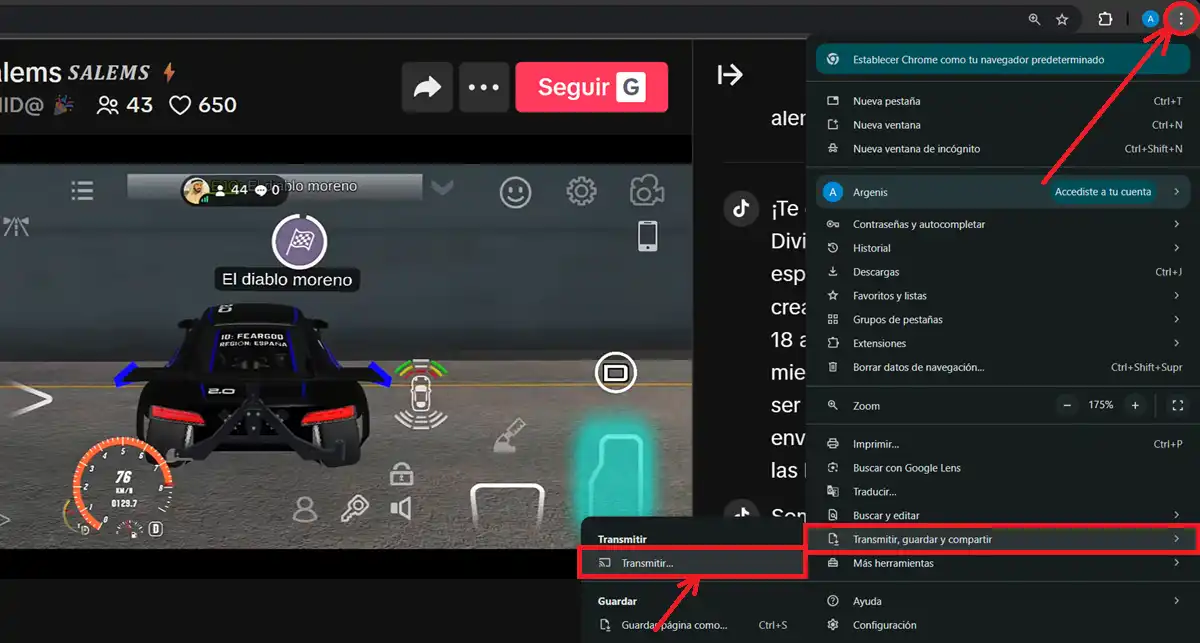This screenshot has height=643, width=1200.
Task: Expand Más herramientas submenu
Action: point(1005,563)
